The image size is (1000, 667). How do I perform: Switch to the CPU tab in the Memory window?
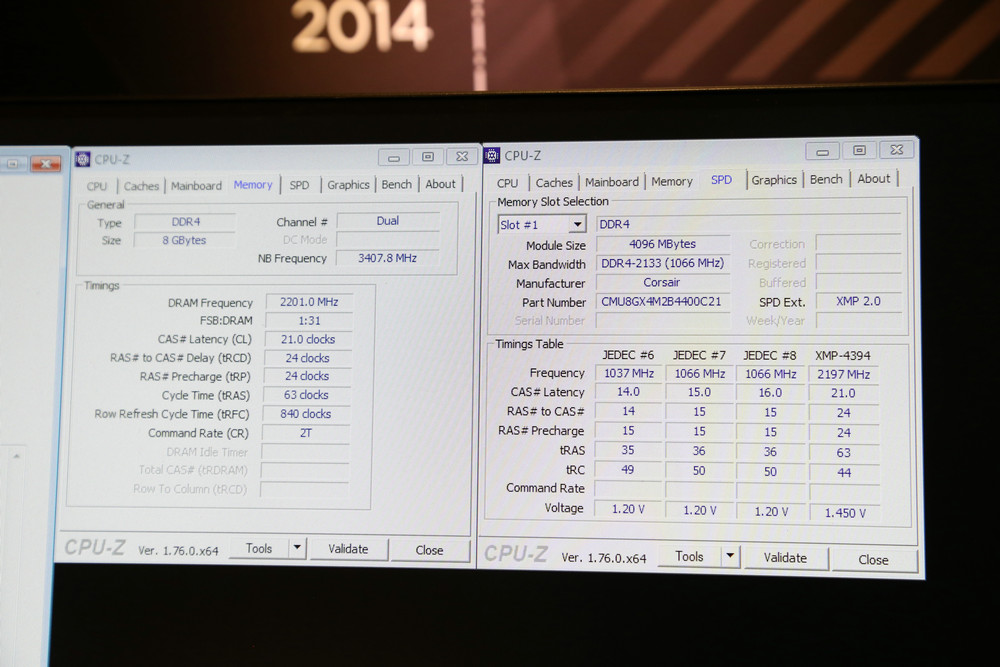[x=97, y=186]
